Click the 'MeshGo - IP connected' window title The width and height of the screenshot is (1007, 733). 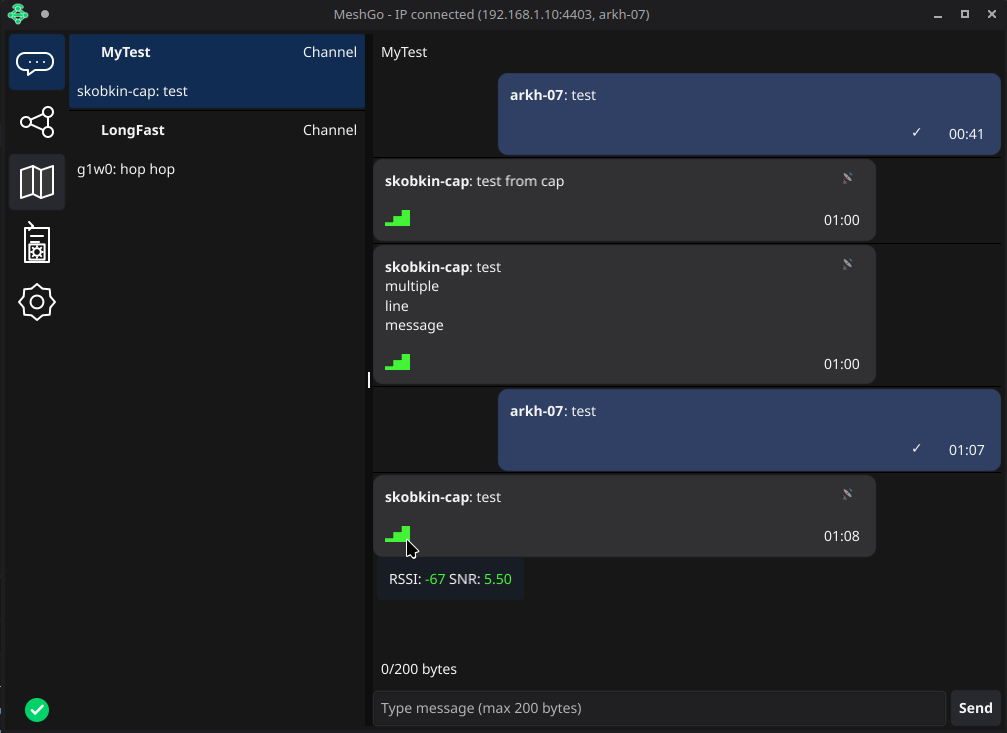(x=492, y=14)
